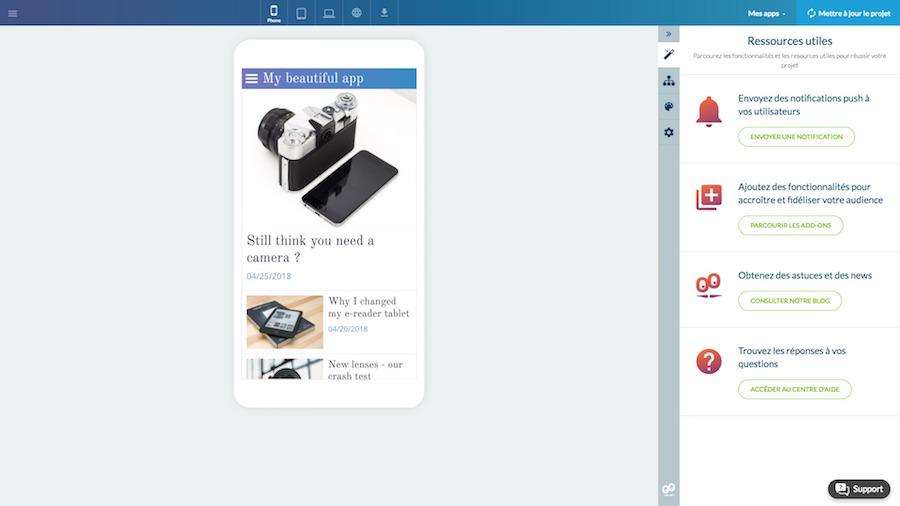Switch to laptop preview mode
The height and width of the screenshot is (506, 900).
[x=328, y=13]
